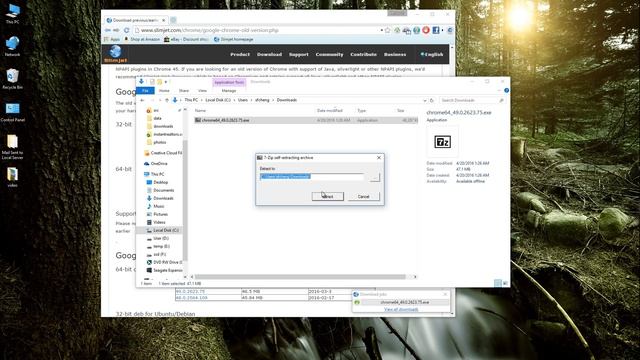Open Explorer address history dropdown
This screenshot has width=640, height=360.
(x=424, y=100)
